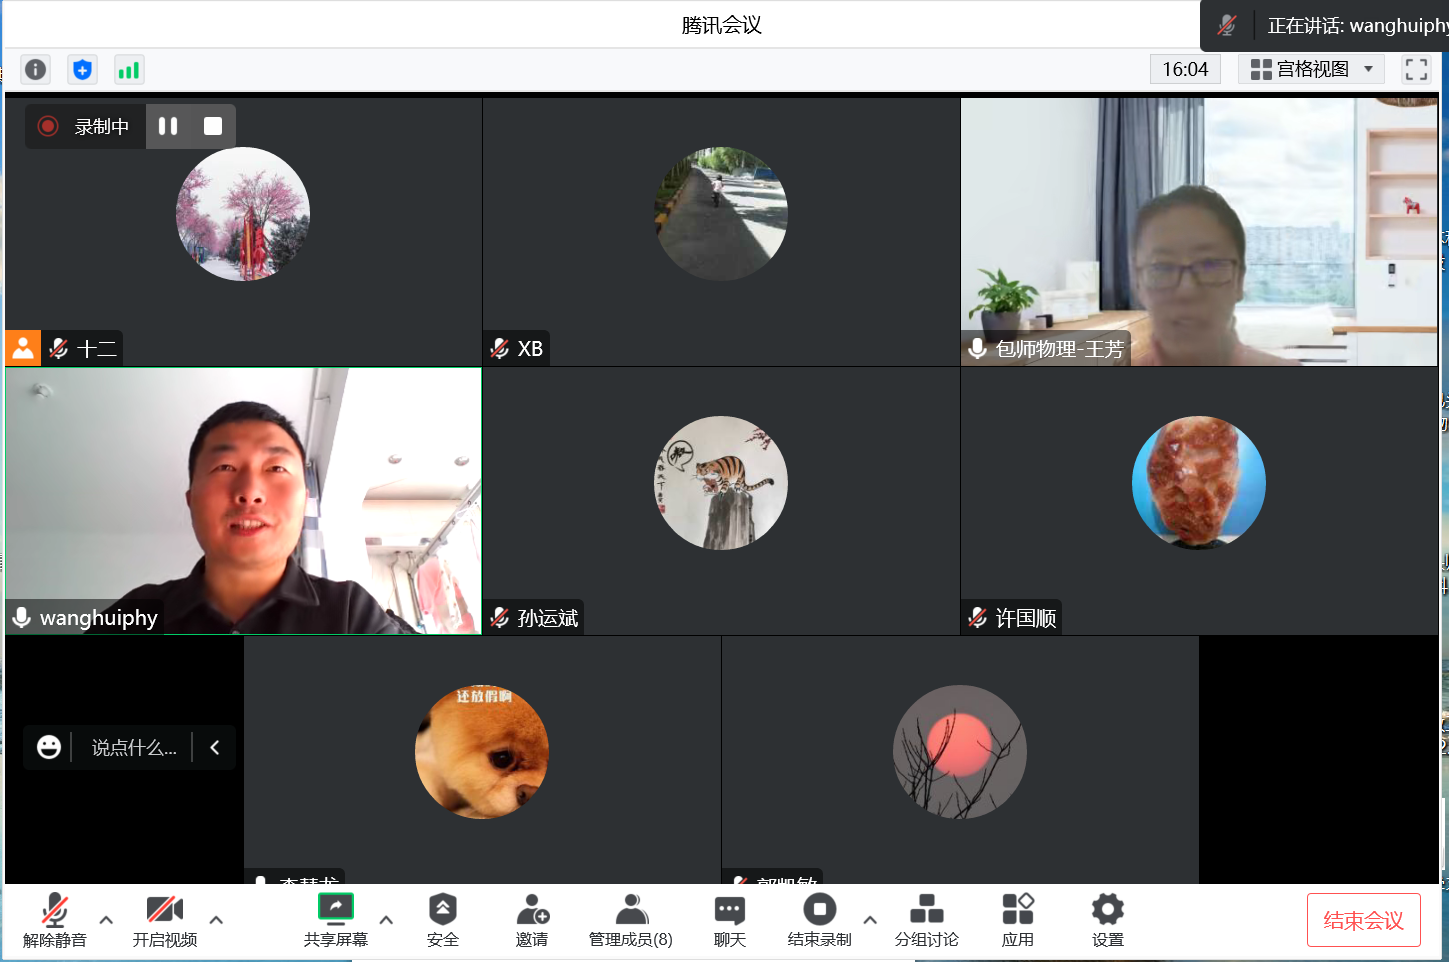This screenshot has height=962, width=1449.
Task: Pause the recording
Action: click(x=168, y=126)
